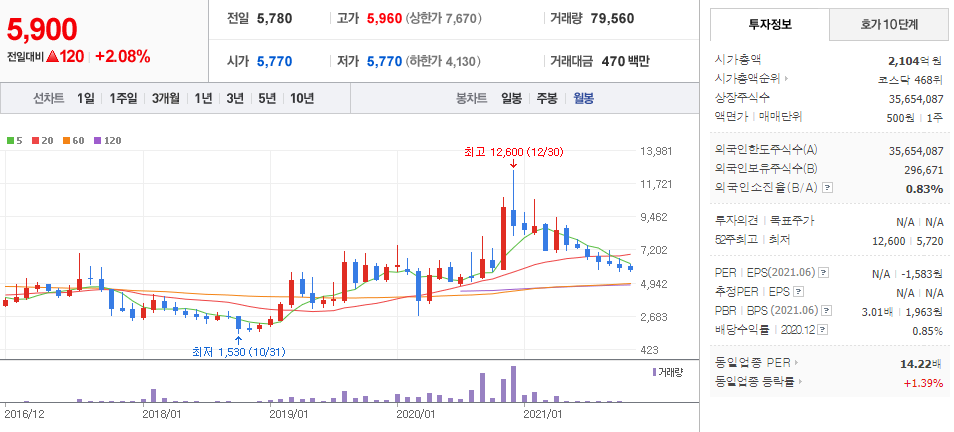
Task: Click the 고가 5,960 value
Action: coord(384,18)
